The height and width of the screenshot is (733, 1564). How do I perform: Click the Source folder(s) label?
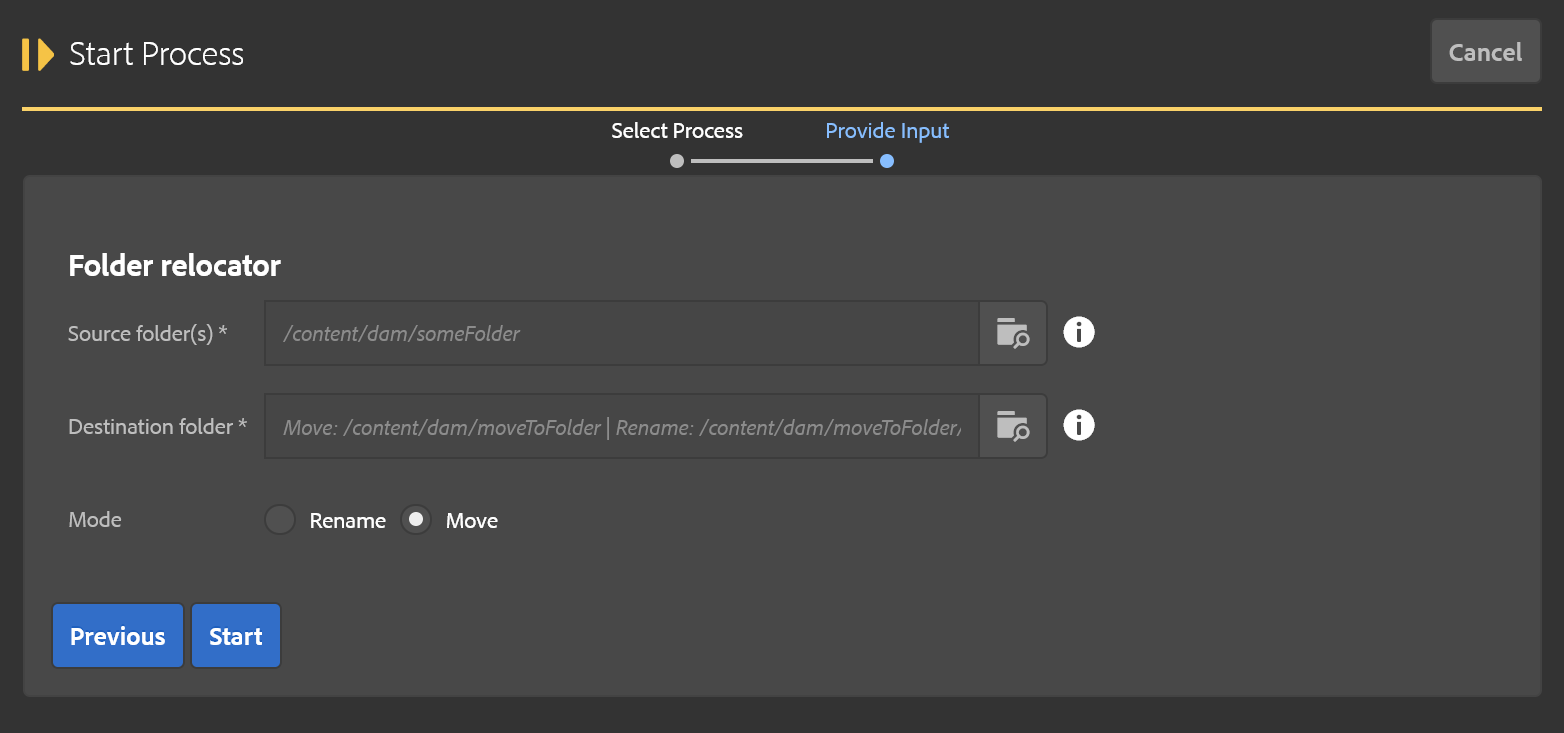(x=148, y=334)
